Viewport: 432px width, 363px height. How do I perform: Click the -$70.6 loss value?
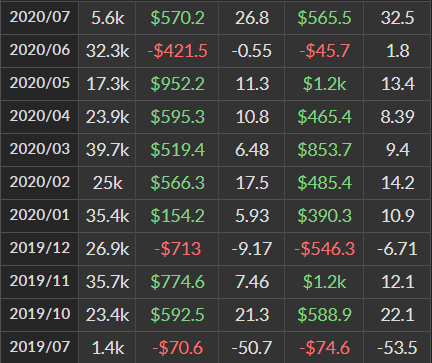(x=177, y=348)
